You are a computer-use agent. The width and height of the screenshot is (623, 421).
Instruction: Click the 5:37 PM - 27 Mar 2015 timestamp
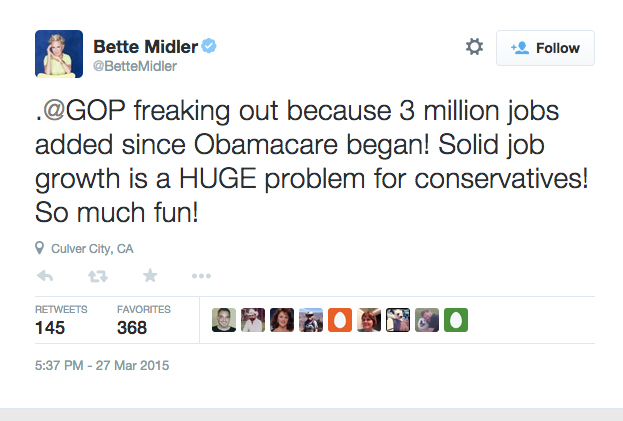click(102, 365)
